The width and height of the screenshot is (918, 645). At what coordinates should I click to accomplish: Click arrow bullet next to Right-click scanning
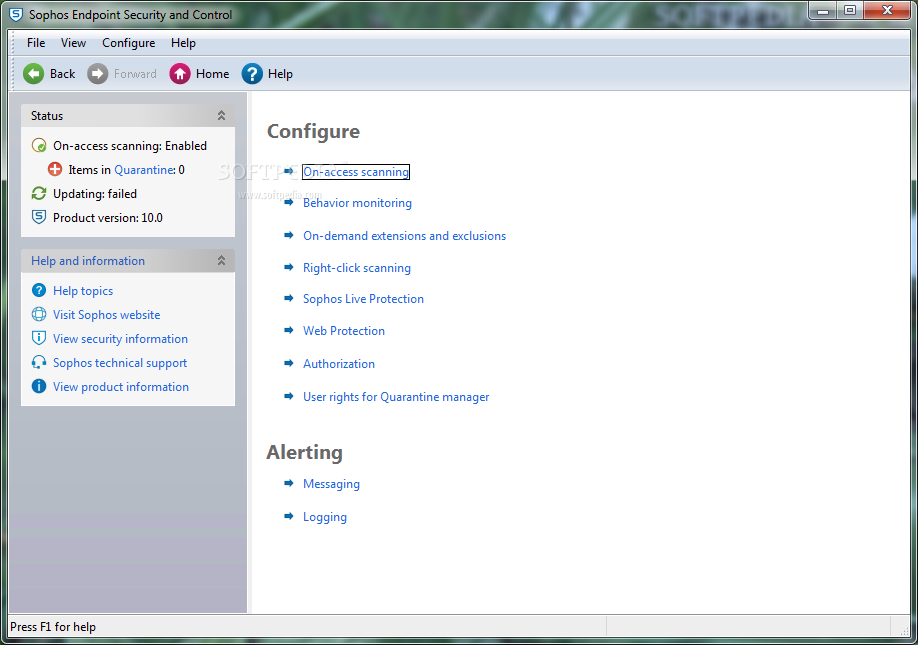pos(289,267)
